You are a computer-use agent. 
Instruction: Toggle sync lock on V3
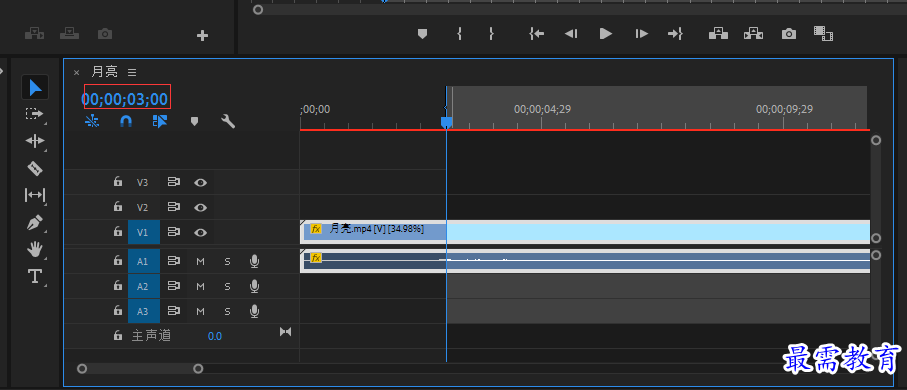coord(174,182)
